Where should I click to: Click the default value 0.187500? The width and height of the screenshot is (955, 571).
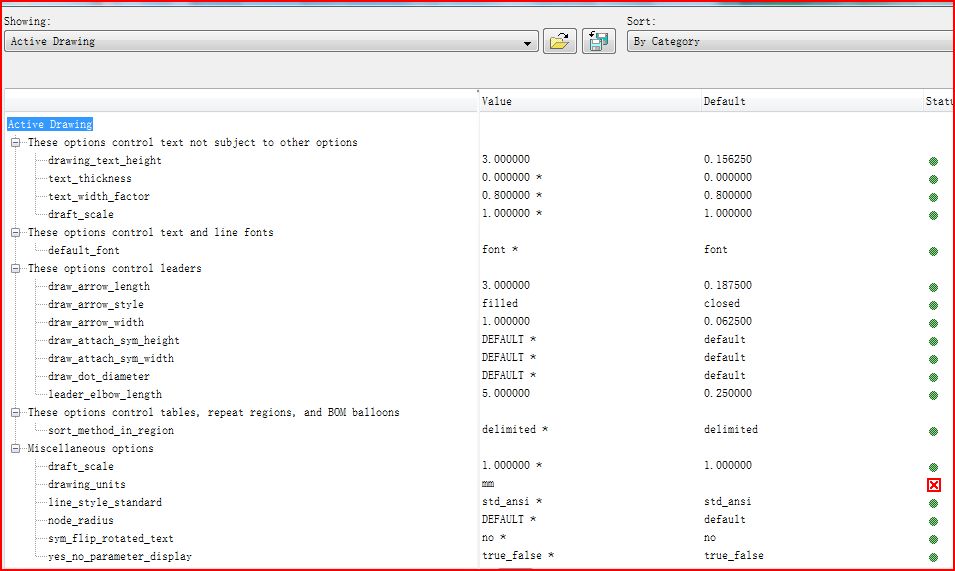coord(728,286)
